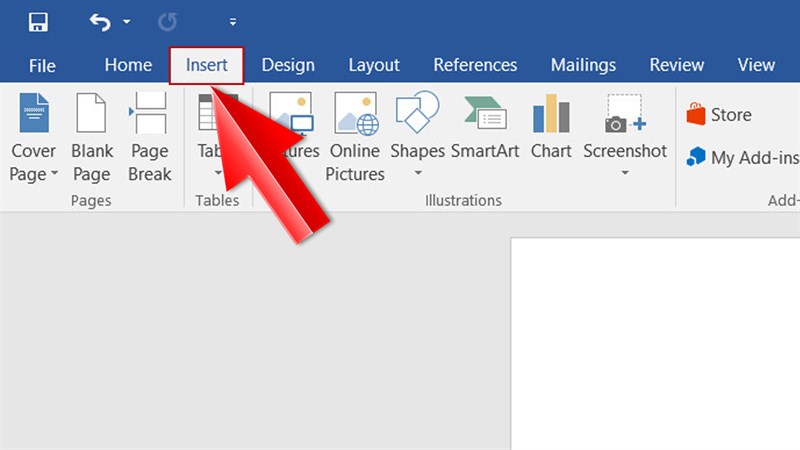Image resolution: width=800 pixels, height=450 pixels.
Task: Add a Blank Page
Action: [x=92, y=137]
